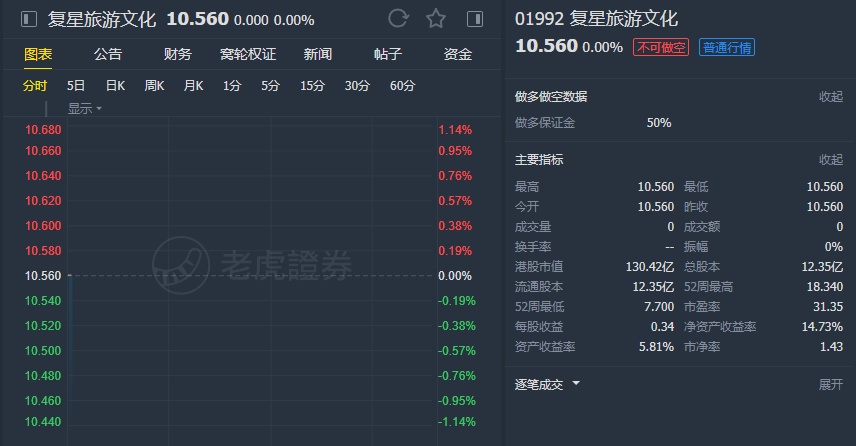
Task: Toggle the right side panel icon
Action: (x=474, y=19)
